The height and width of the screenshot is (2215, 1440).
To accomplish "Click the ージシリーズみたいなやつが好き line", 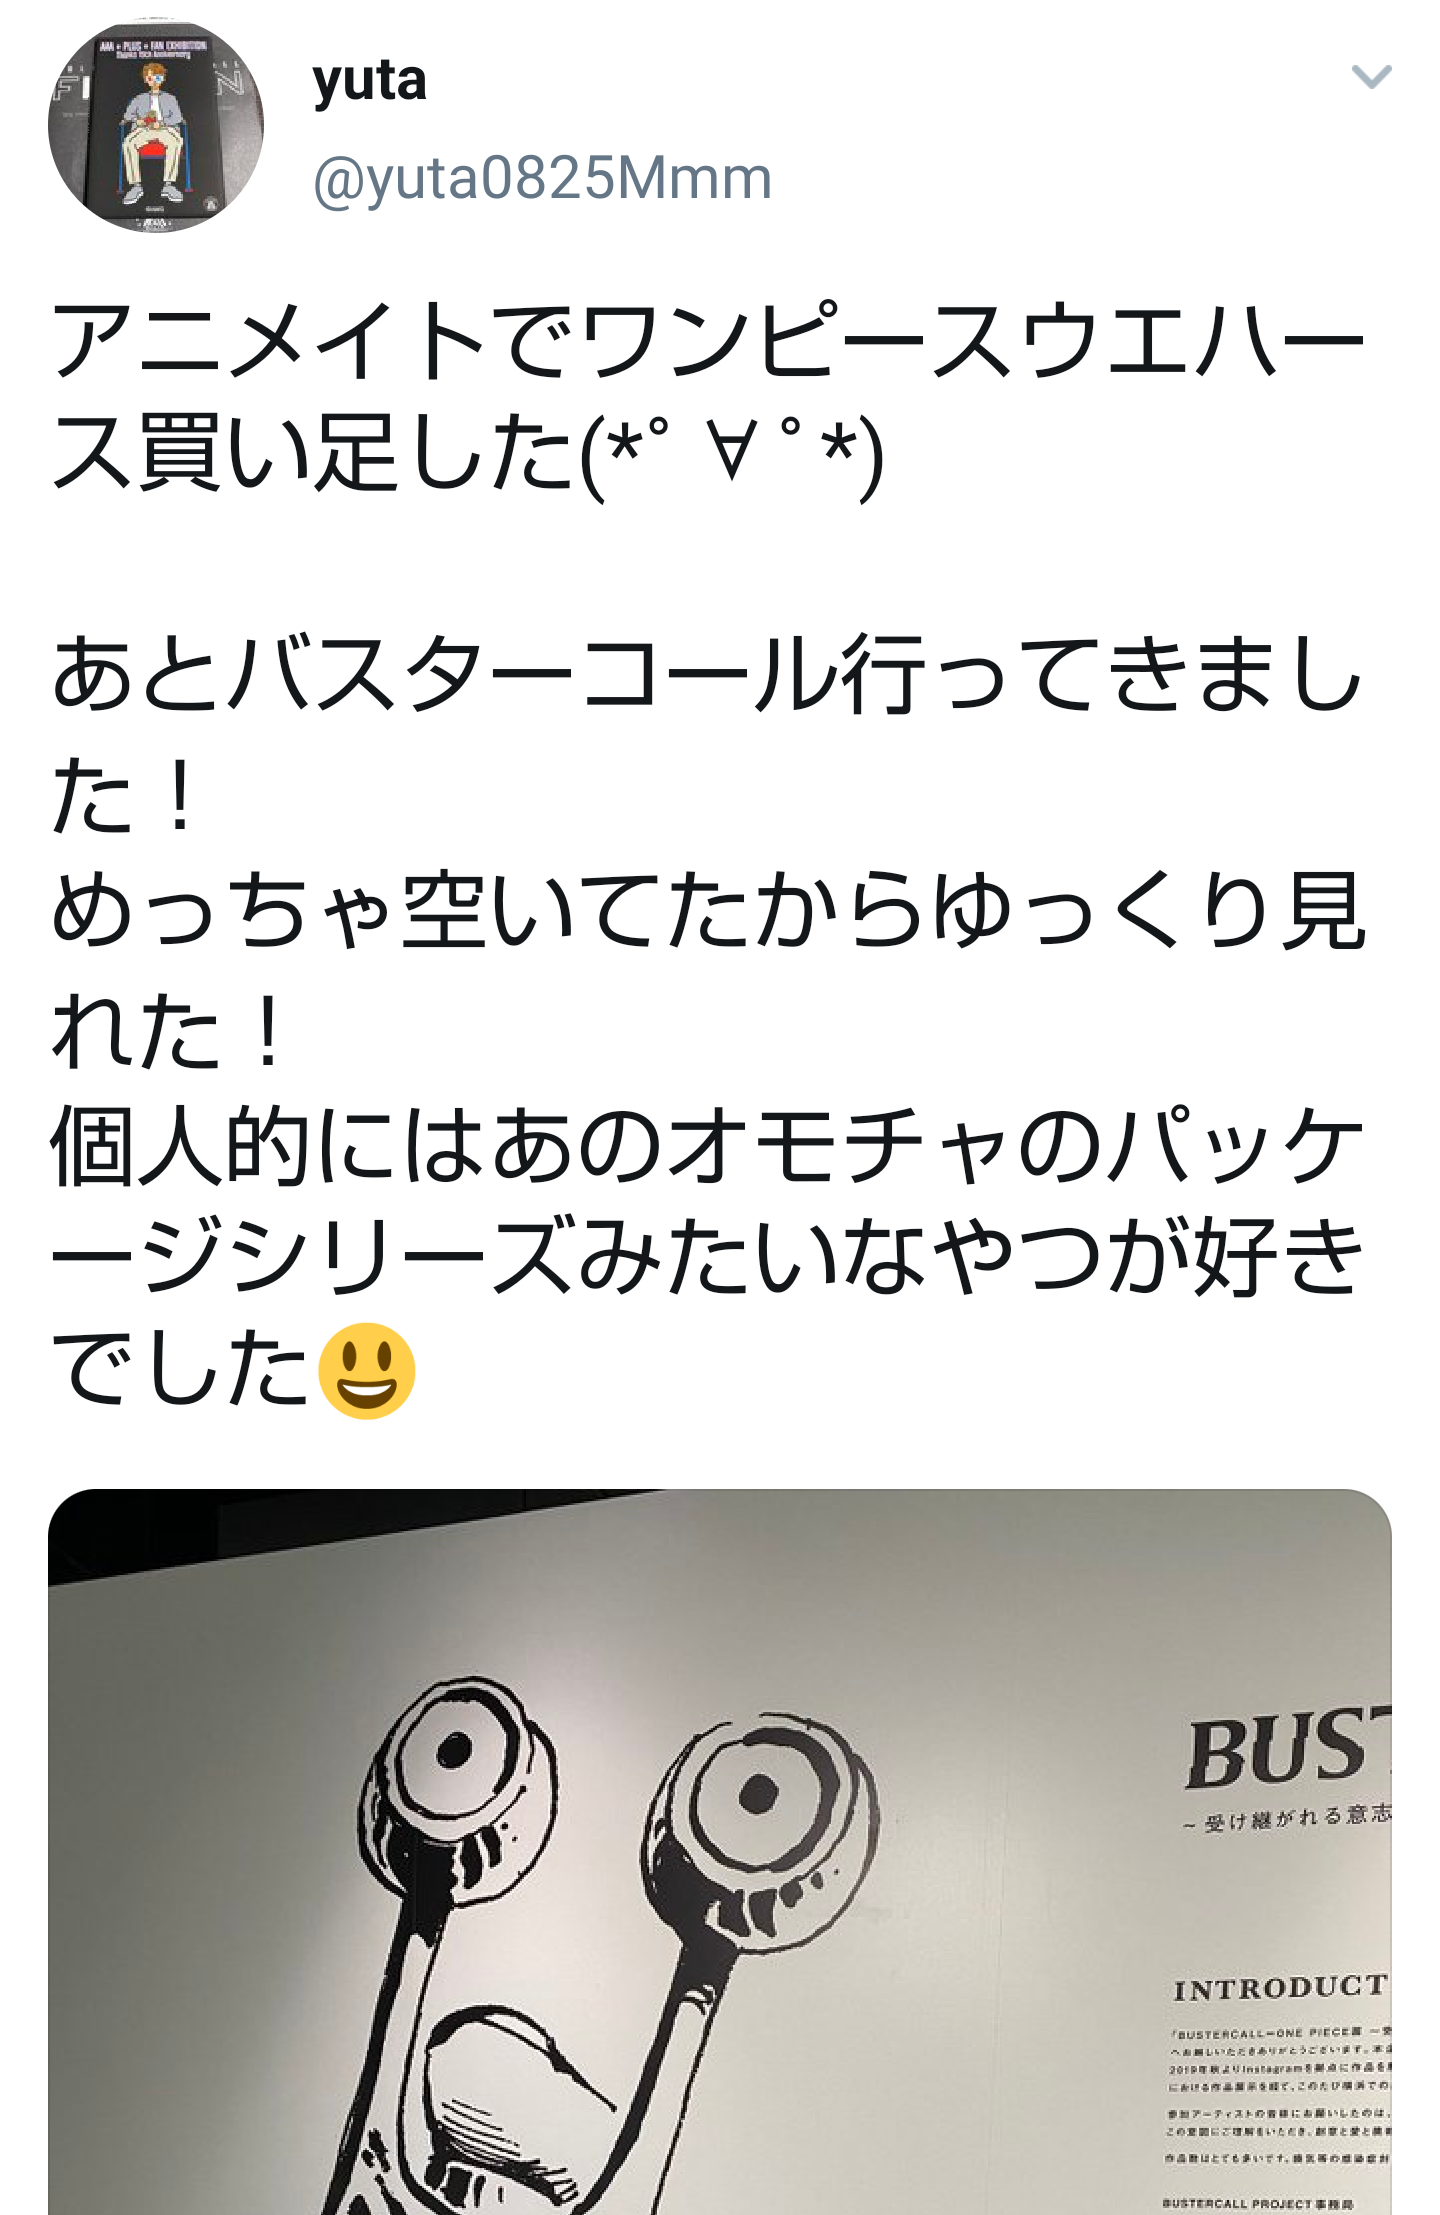I will (x=708, y=1256).
